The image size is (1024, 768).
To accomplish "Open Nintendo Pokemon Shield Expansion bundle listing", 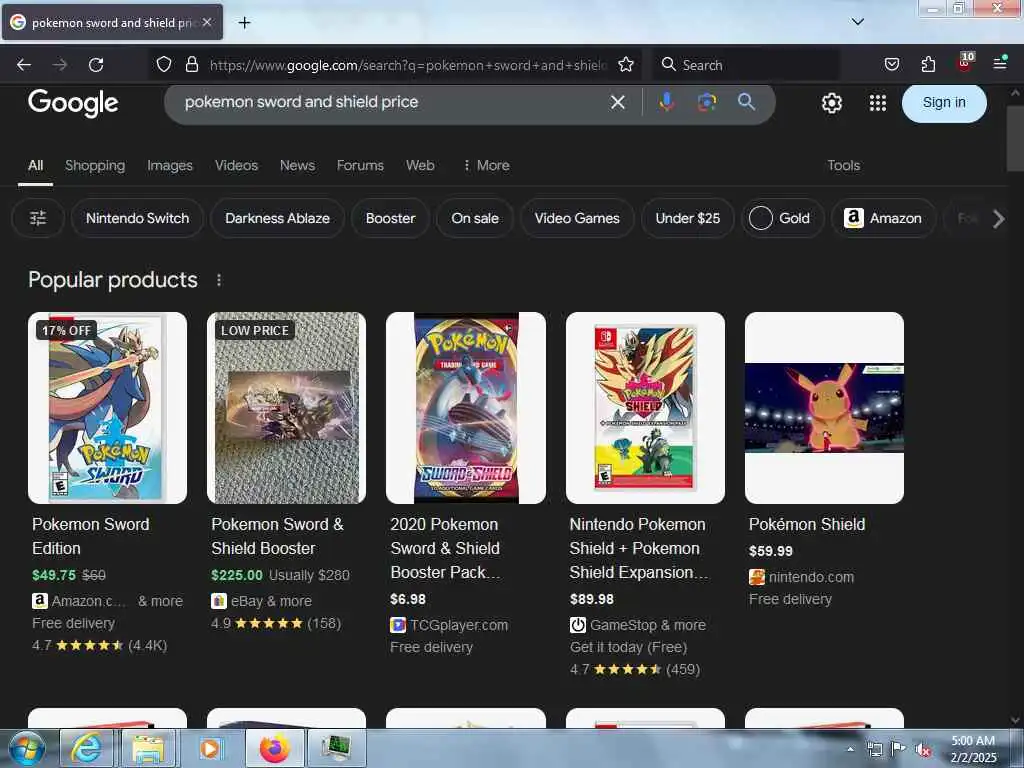I will pyautogui.click(x=638, y=548).
